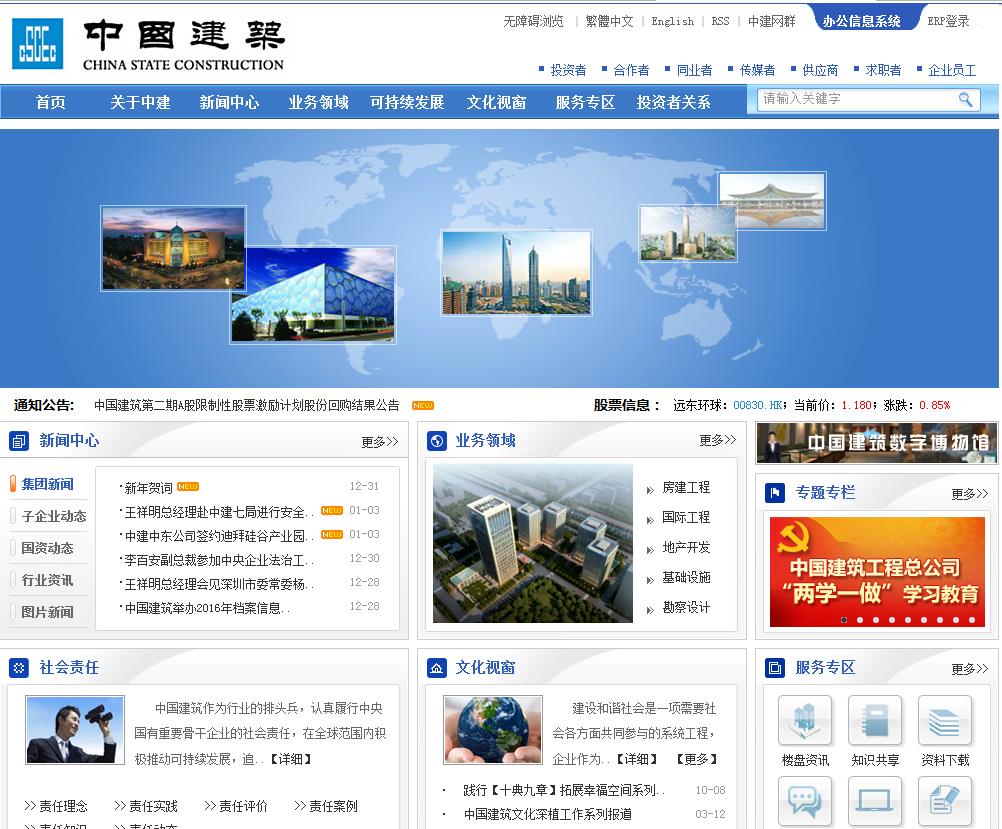This screenshot has width=1002, height=829.
Task: Click the NEW badge in 通知公告
Action: [x=423, y=405]
